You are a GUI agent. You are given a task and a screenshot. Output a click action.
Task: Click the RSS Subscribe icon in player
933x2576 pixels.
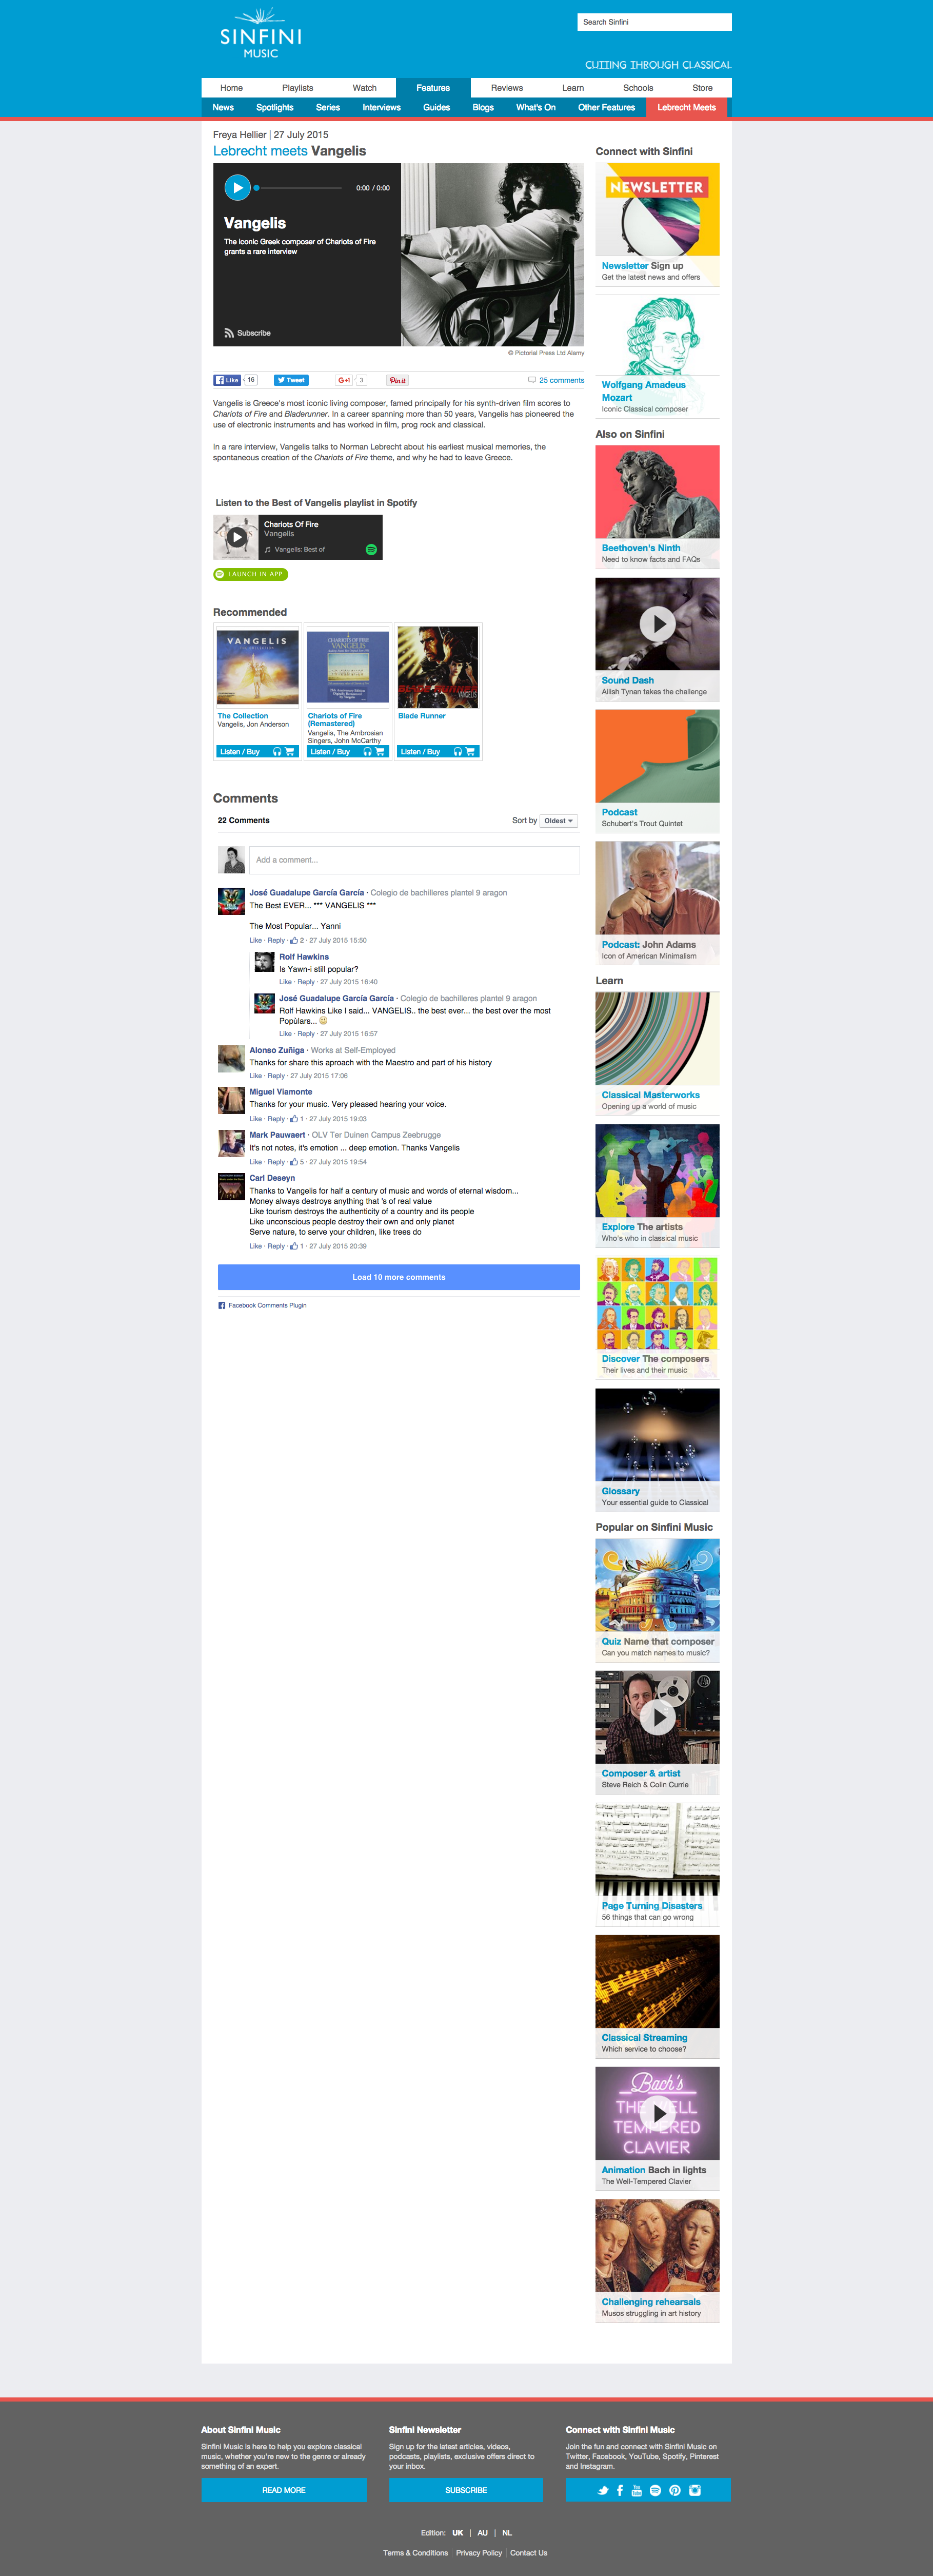click(x=229, y=333)
